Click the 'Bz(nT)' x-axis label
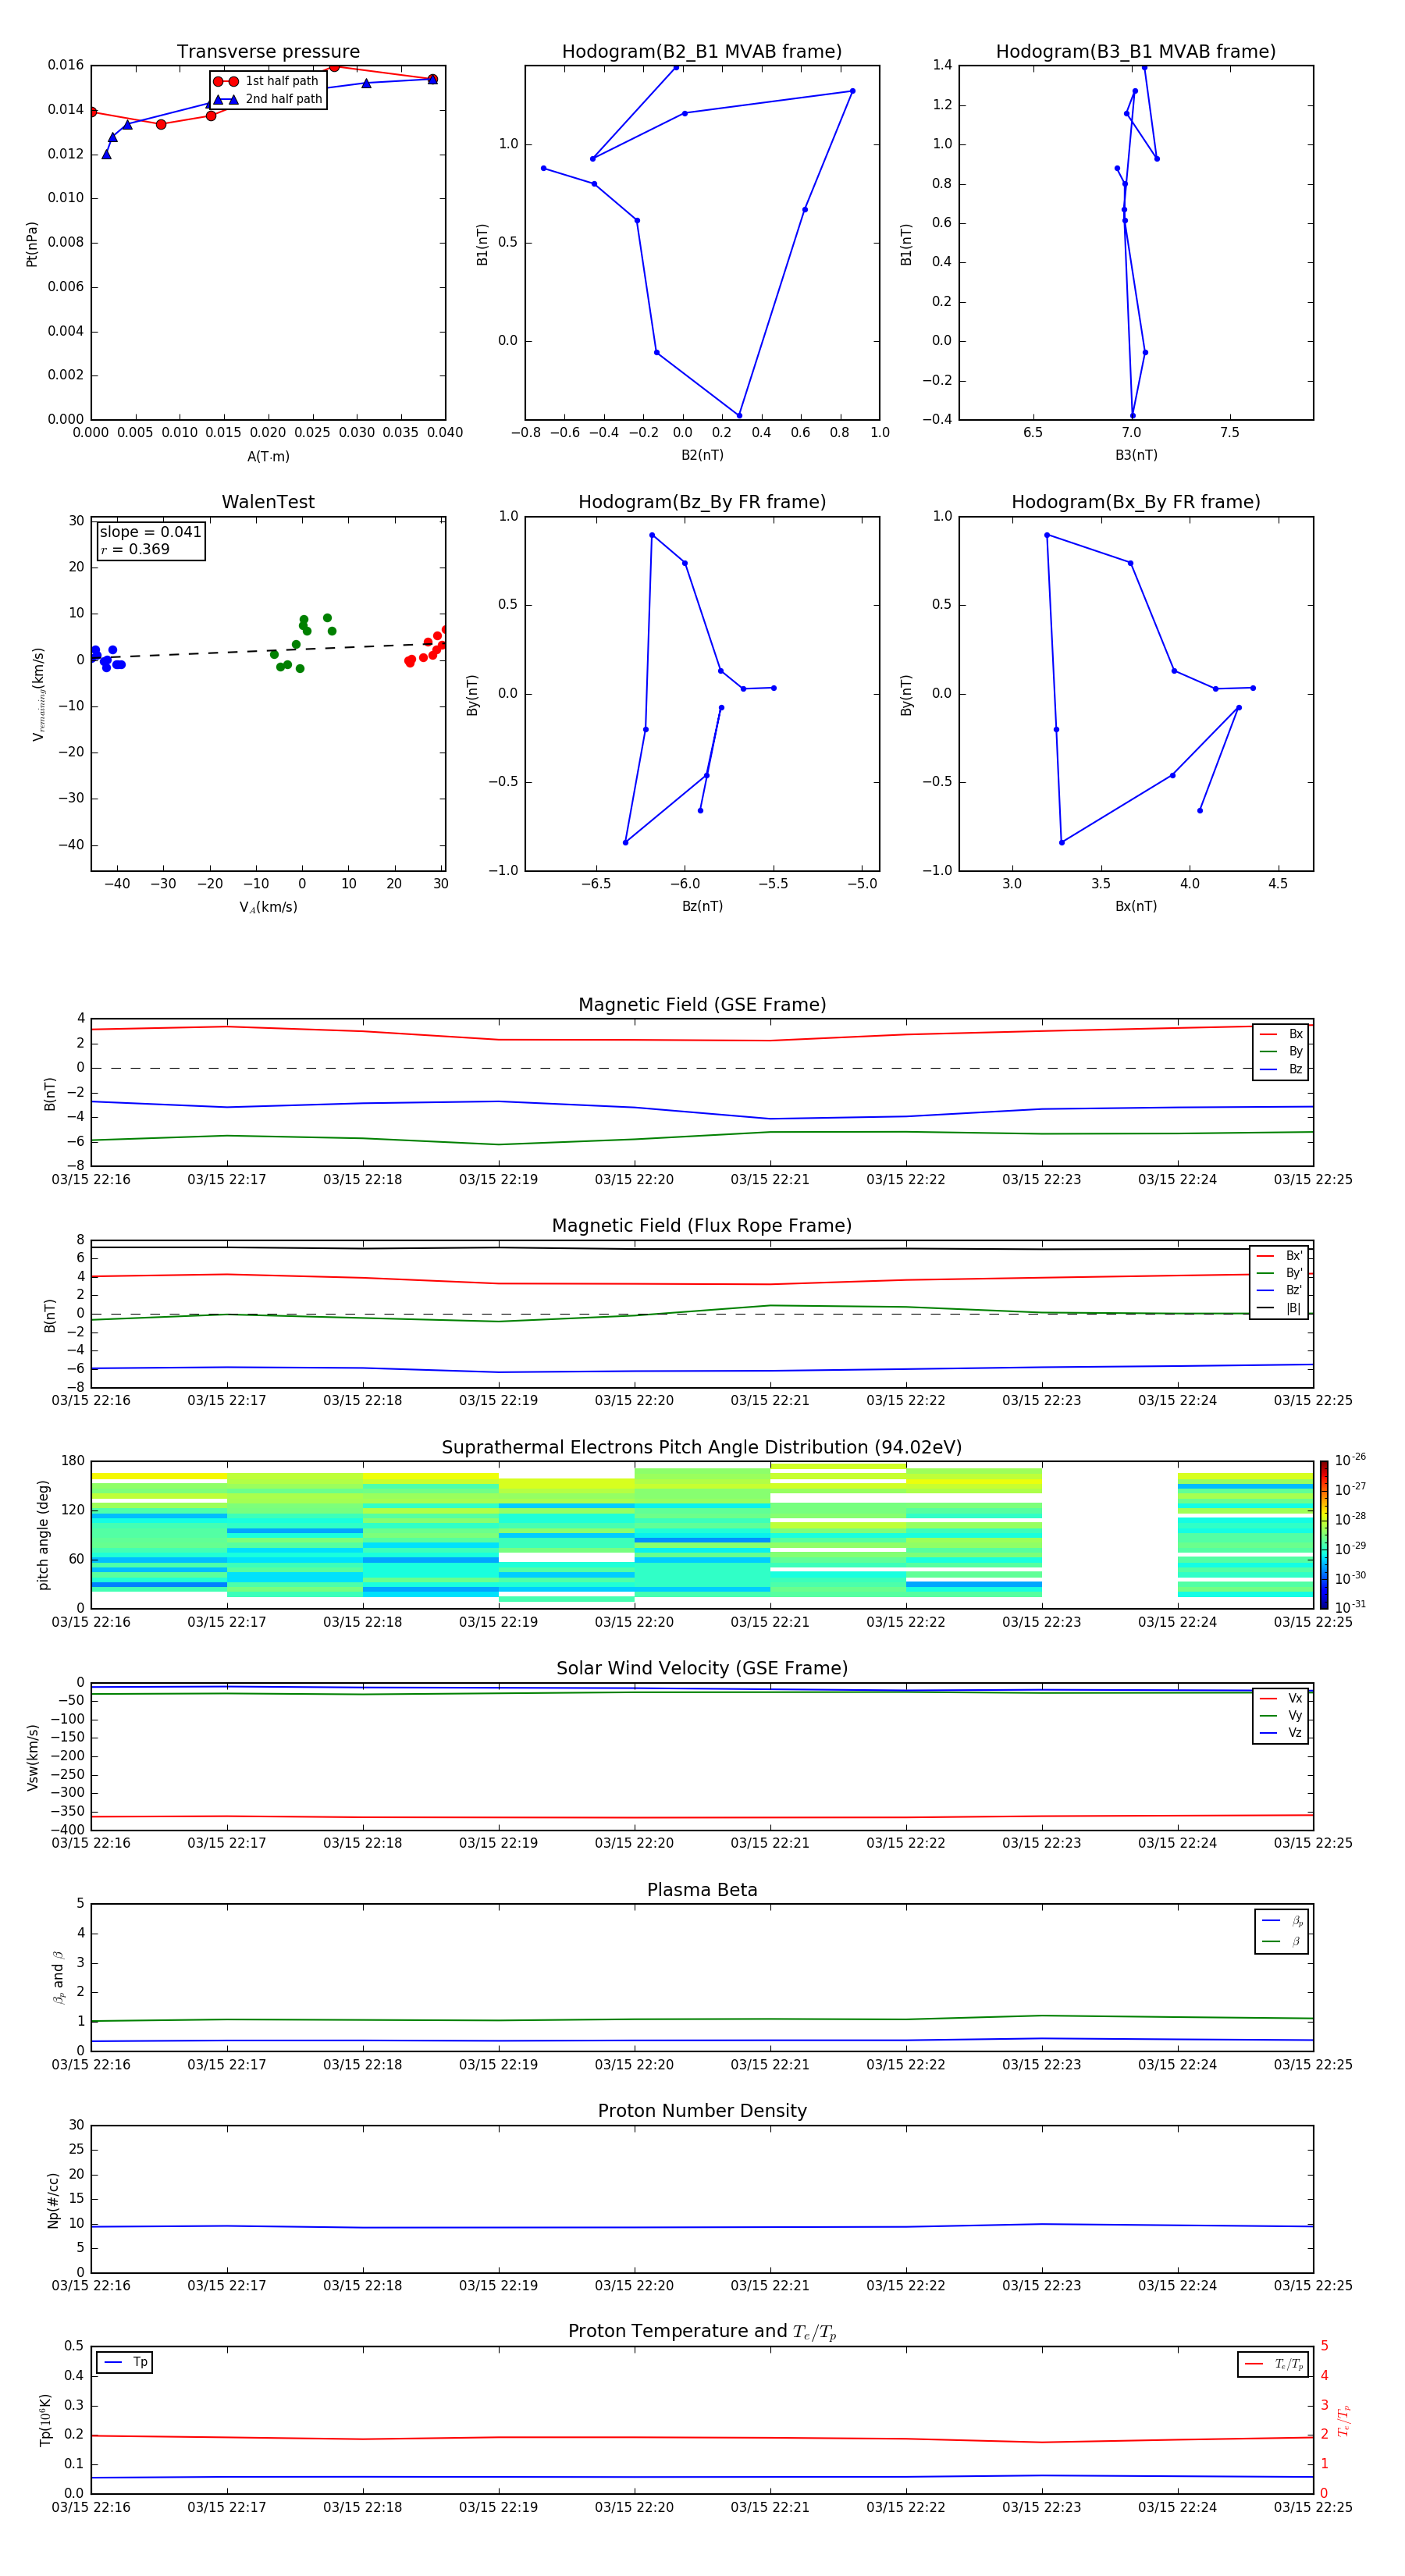Image resolution: width=1405 pixels, height=2576 pixels. click(x=702, y=906)
